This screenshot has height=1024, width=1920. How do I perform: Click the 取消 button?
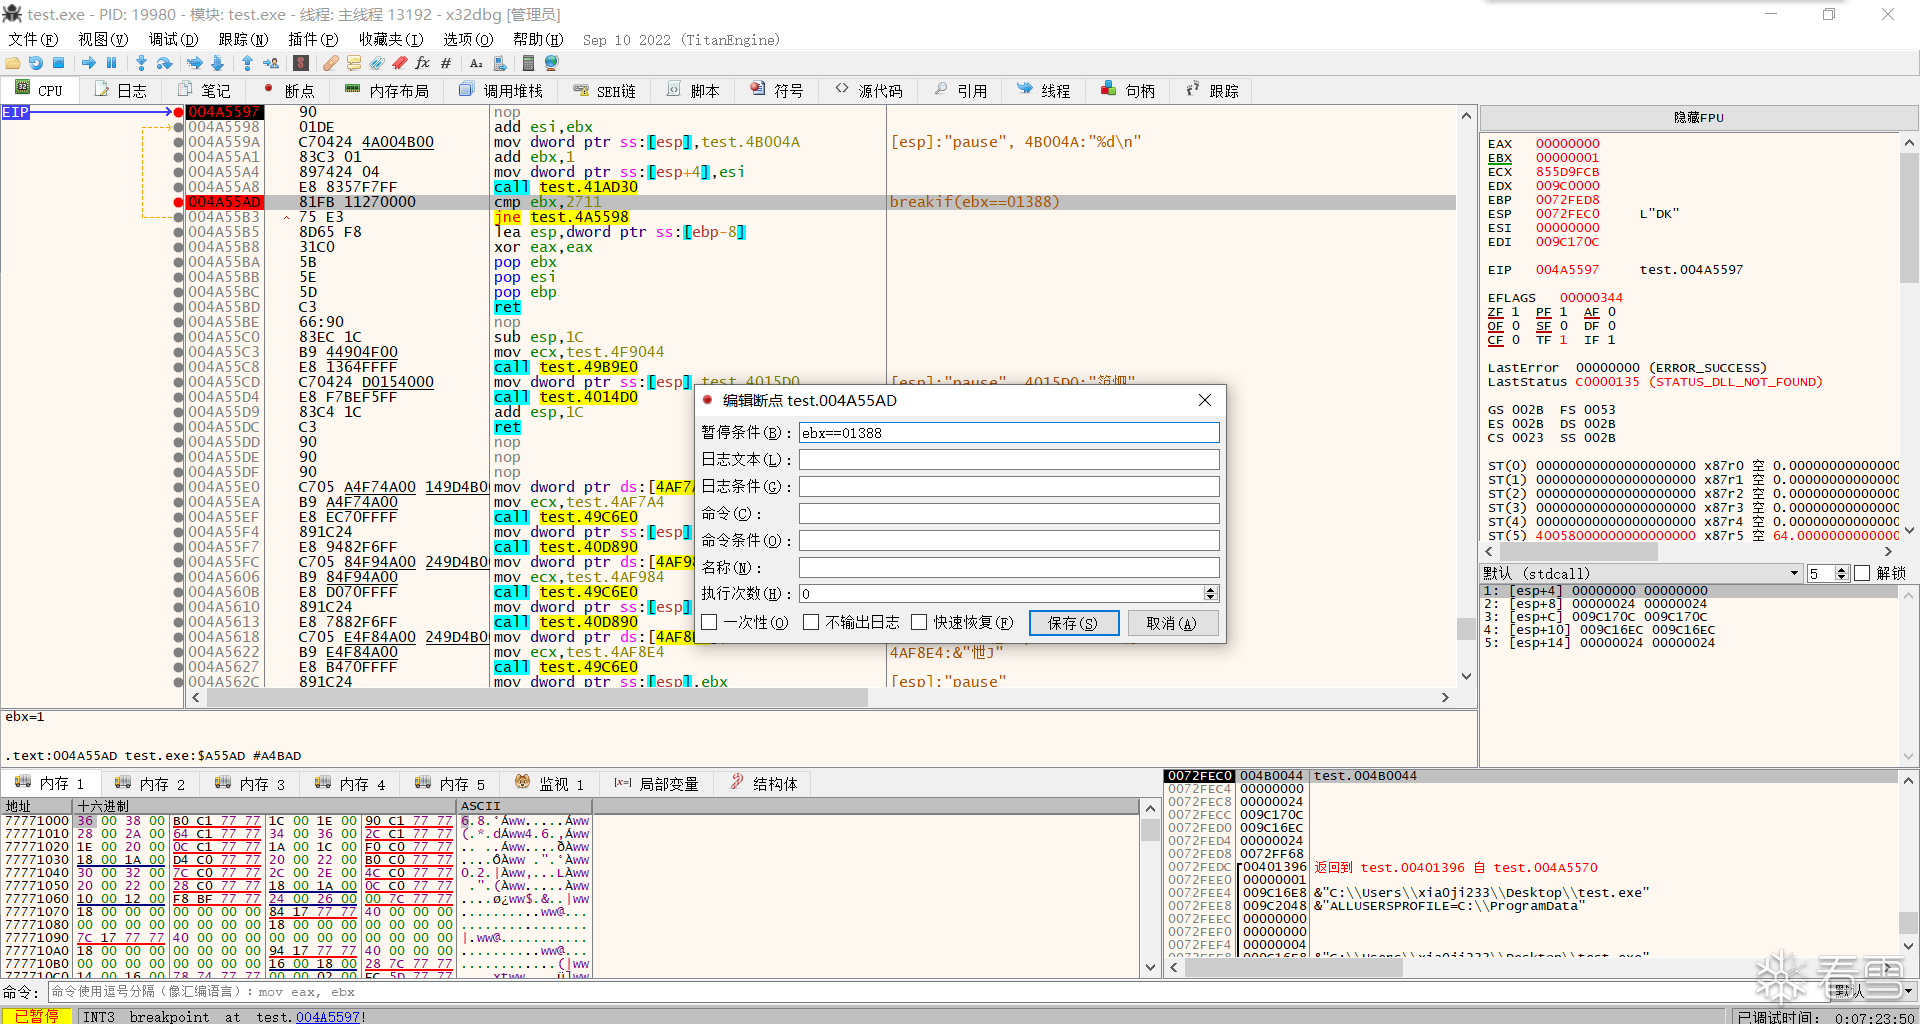point(1172,623)
